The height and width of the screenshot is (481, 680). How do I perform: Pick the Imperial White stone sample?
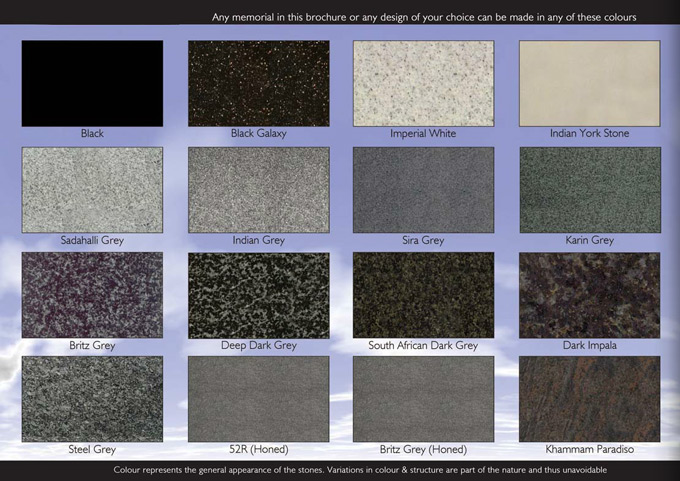tap(423, 84)
